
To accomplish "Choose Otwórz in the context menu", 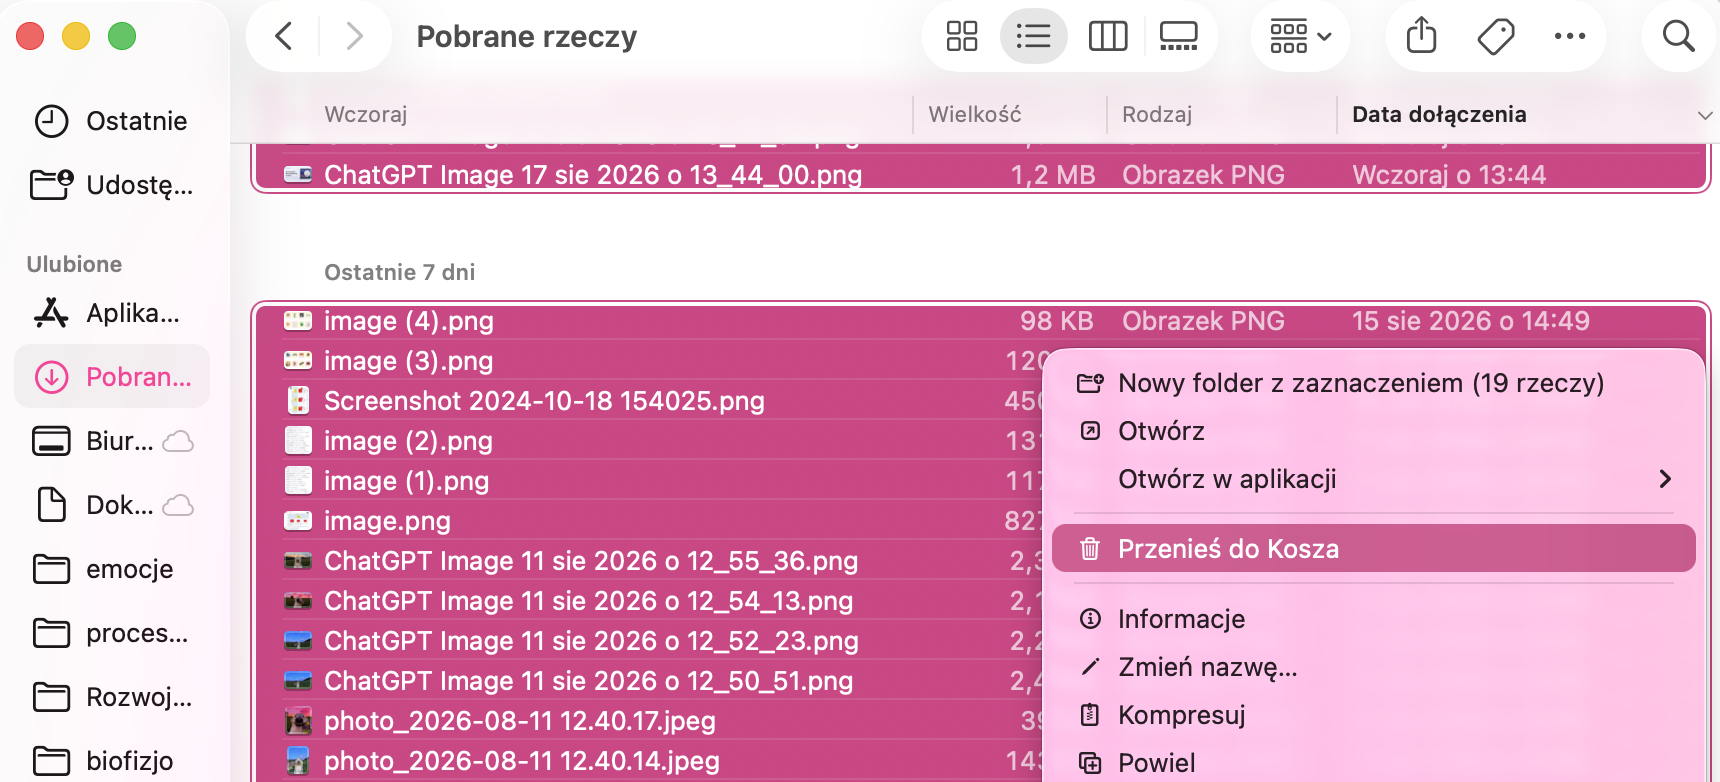I will (x=1374, y=431).
